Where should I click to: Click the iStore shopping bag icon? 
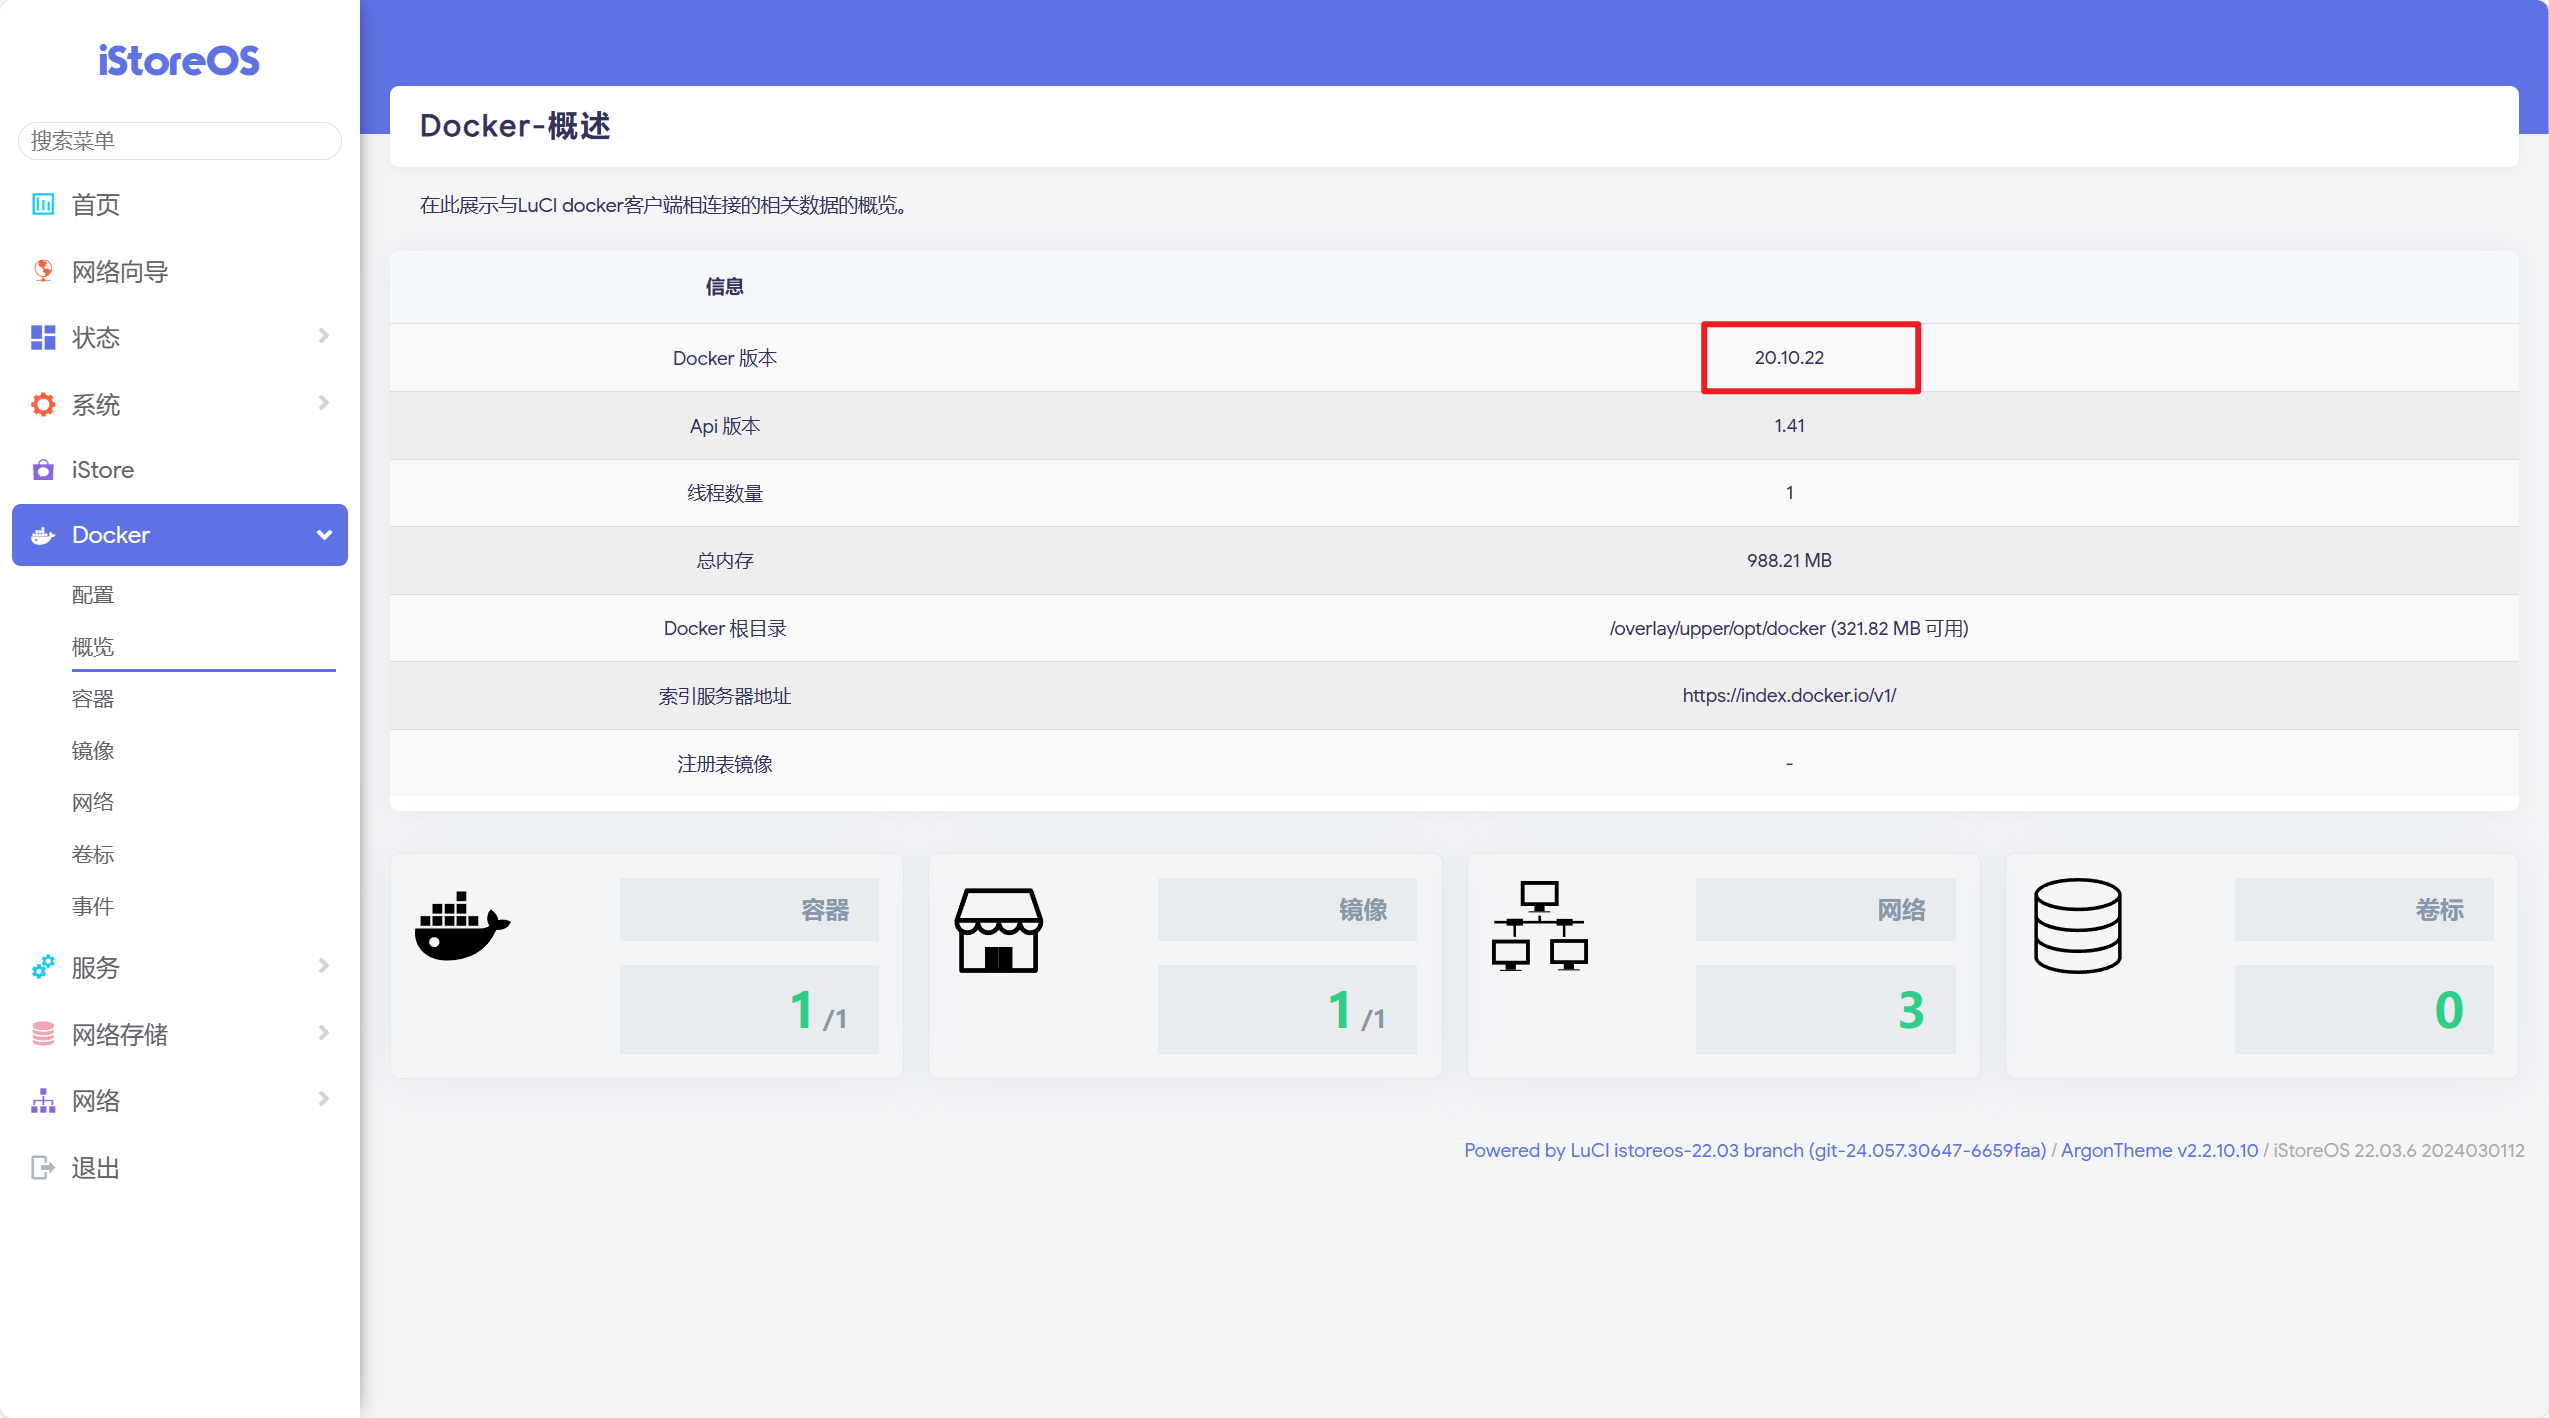click(x=43, y=470)
